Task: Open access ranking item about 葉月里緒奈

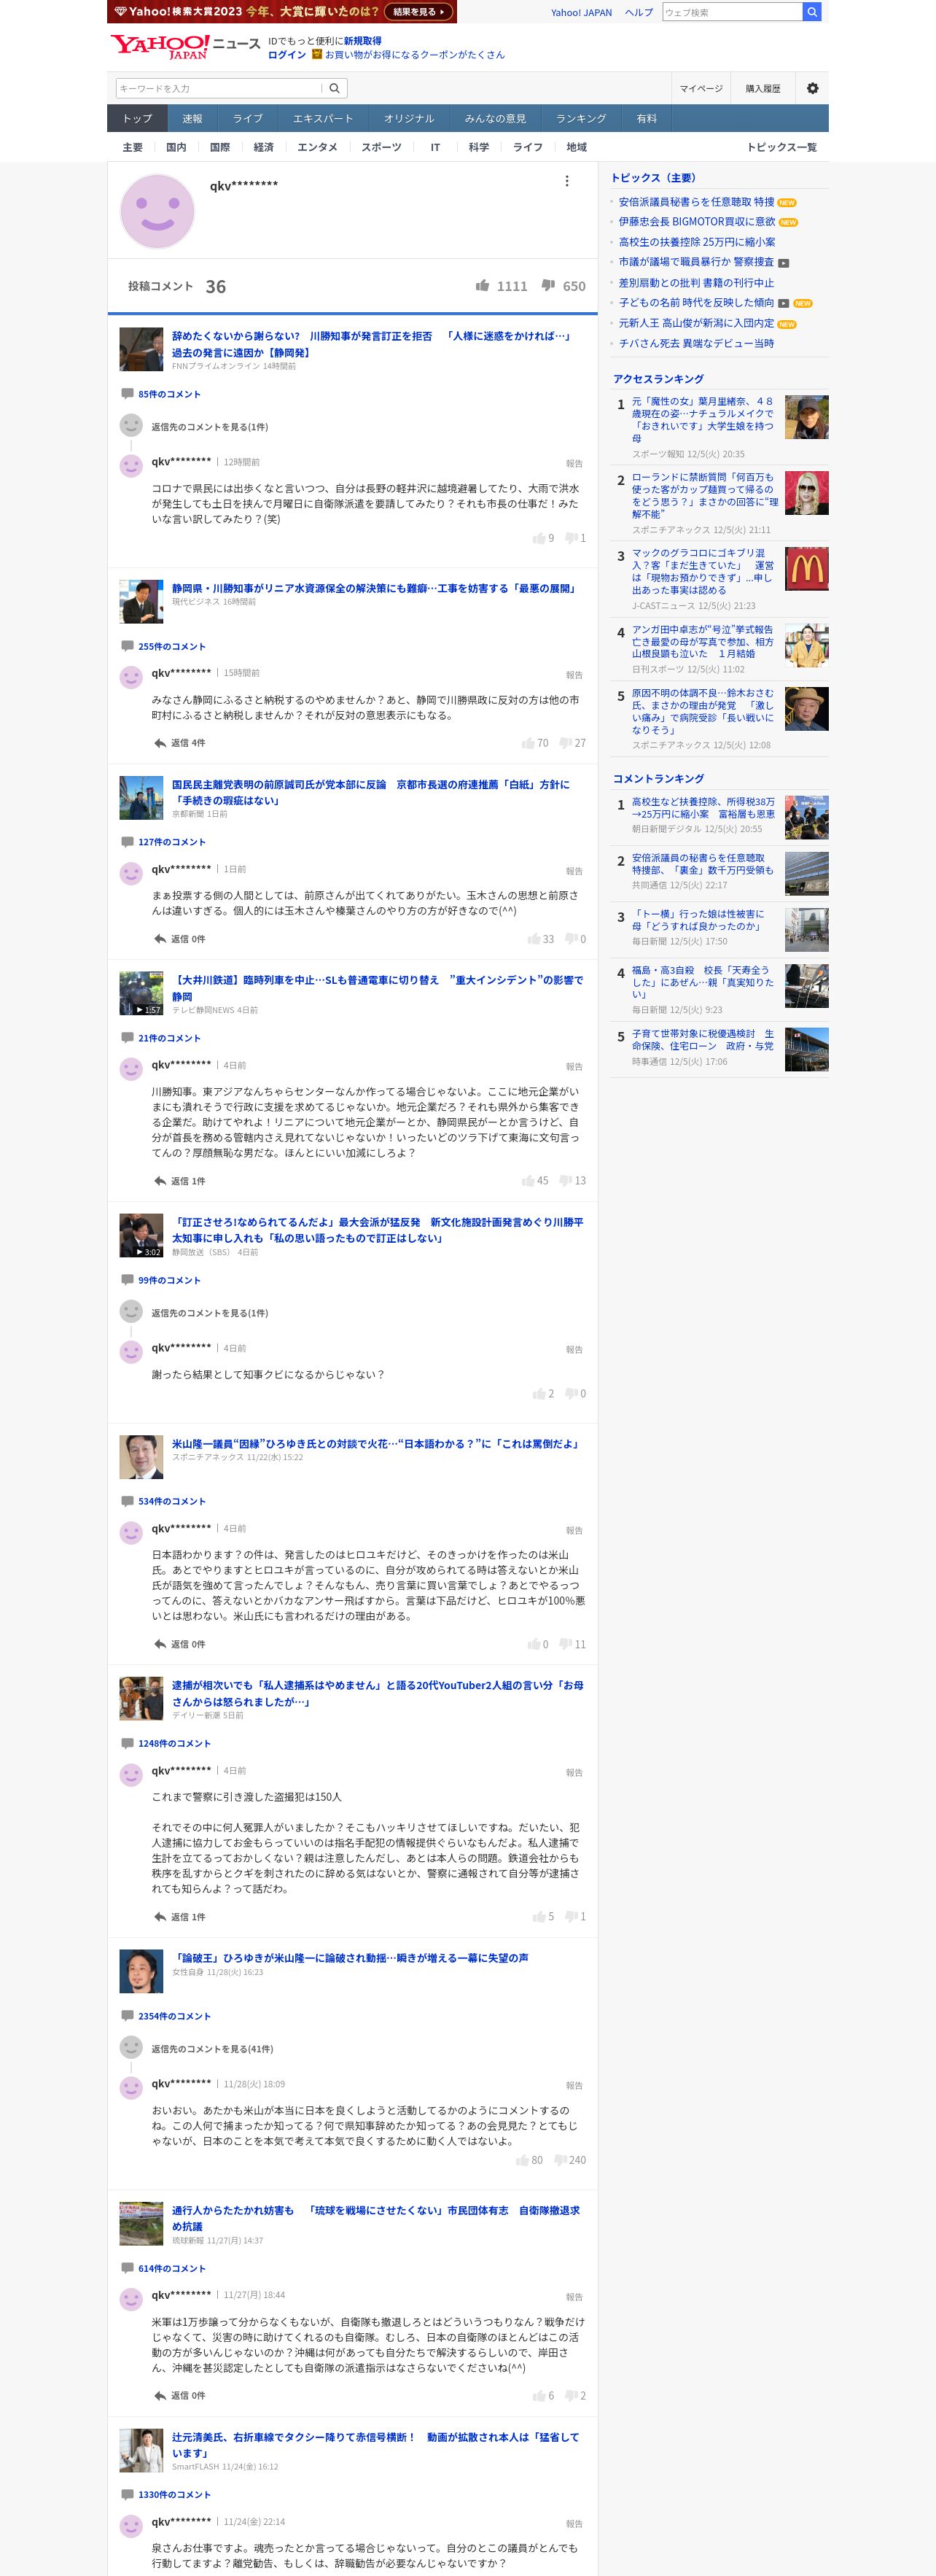Action: (703, 419)
